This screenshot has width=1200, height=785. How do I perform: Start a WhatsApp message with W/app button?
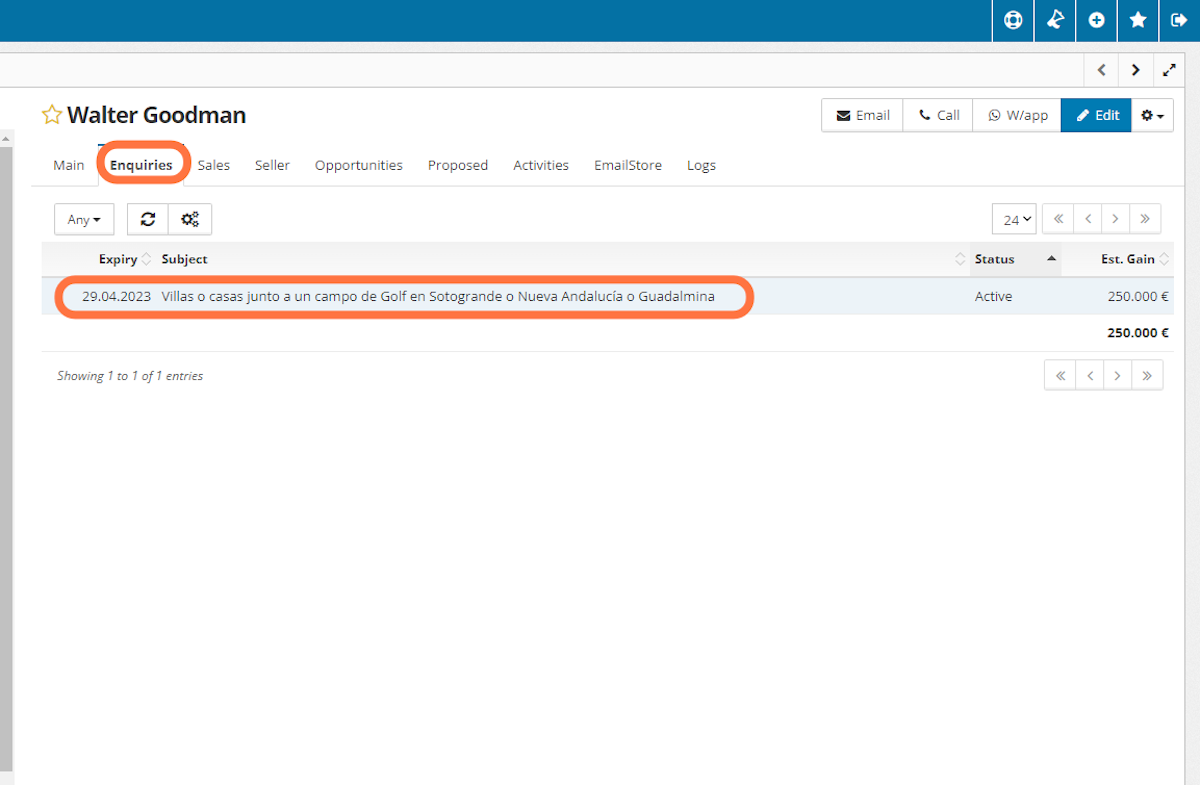tap(1016, 115)
